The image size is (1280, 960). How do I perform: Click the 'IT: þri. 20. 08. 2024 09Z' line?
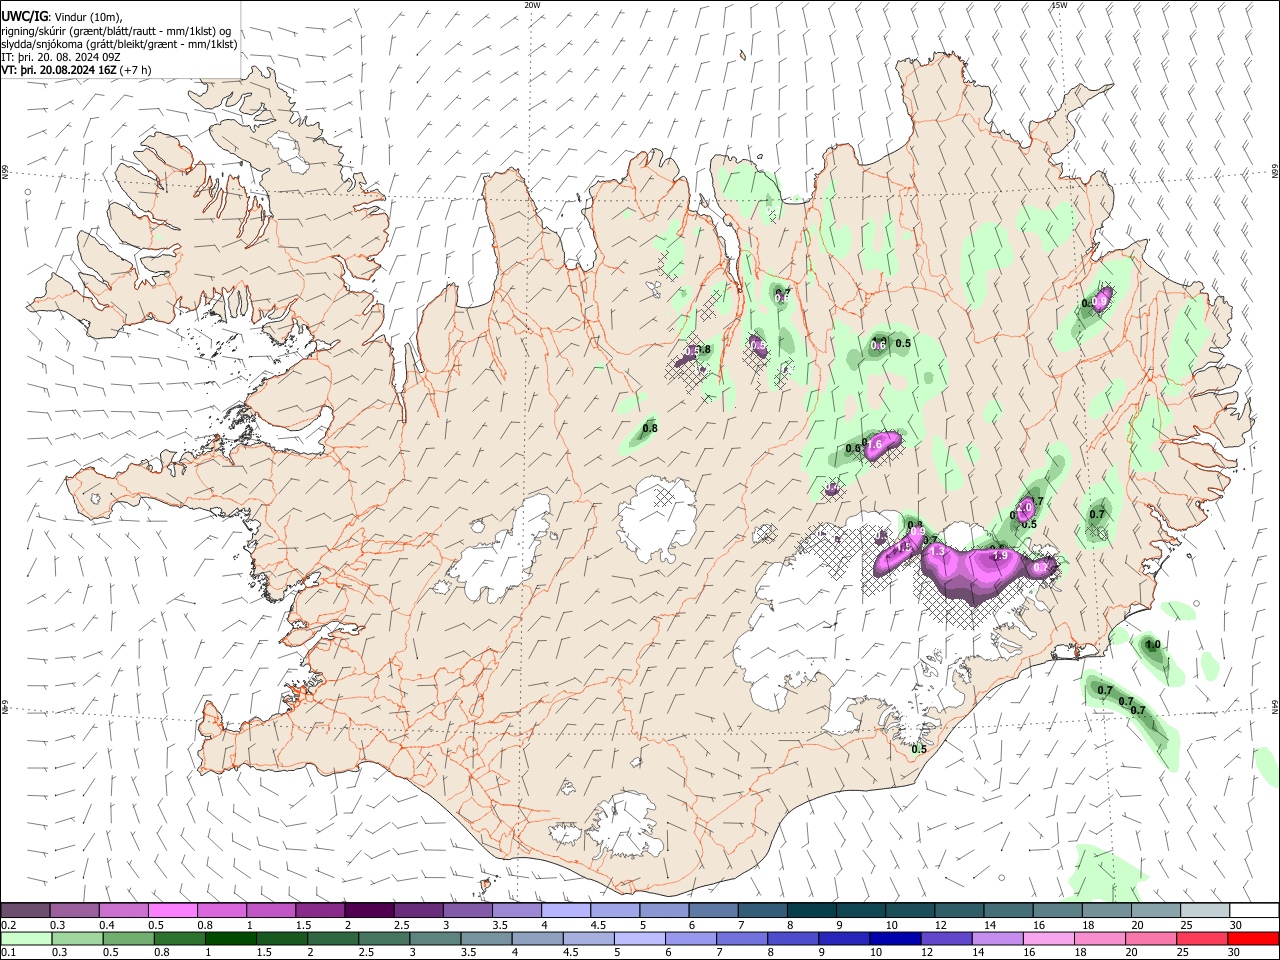[x=61, y=57]
